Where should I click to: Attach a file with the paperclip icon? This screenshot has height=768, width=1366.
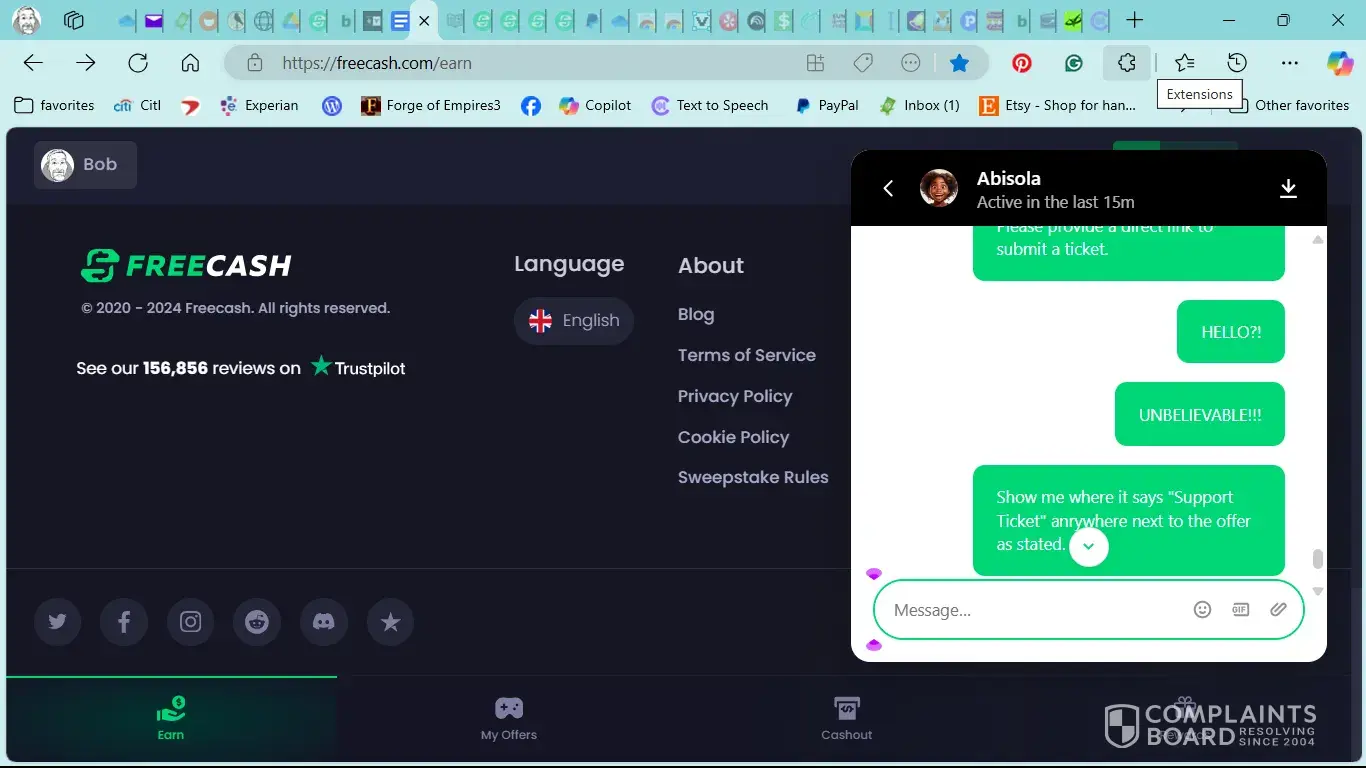point(1278,610)
